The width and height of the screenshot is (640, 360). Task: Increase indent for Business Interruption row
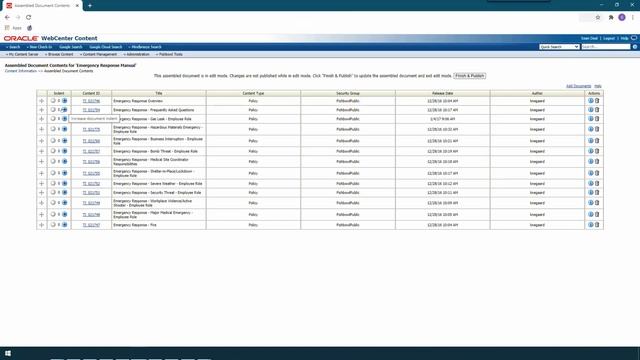(64, 141)
